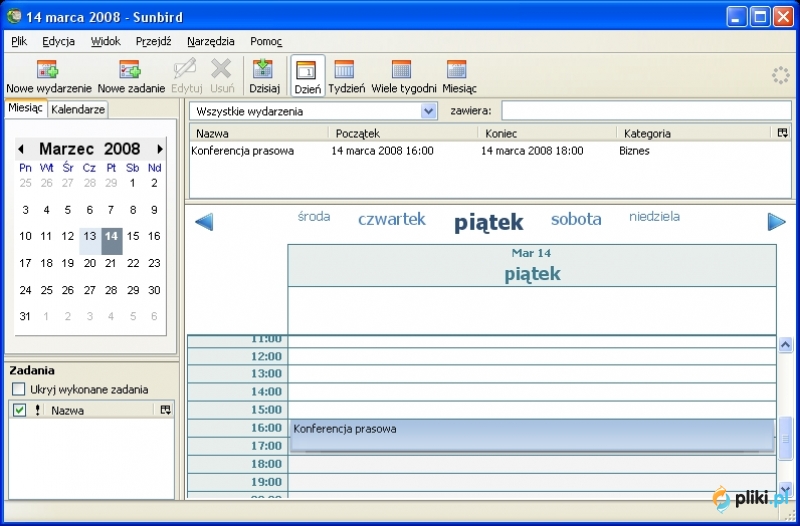Open the Edycja menu

[x=58, y=41]
